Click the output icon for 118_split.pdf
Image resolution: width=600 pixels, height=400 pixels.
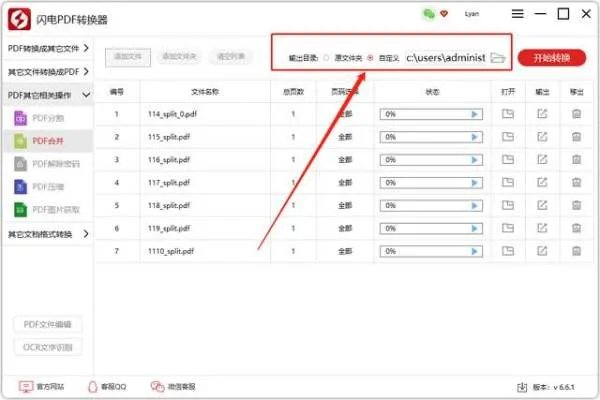click(x=542, y=205)
